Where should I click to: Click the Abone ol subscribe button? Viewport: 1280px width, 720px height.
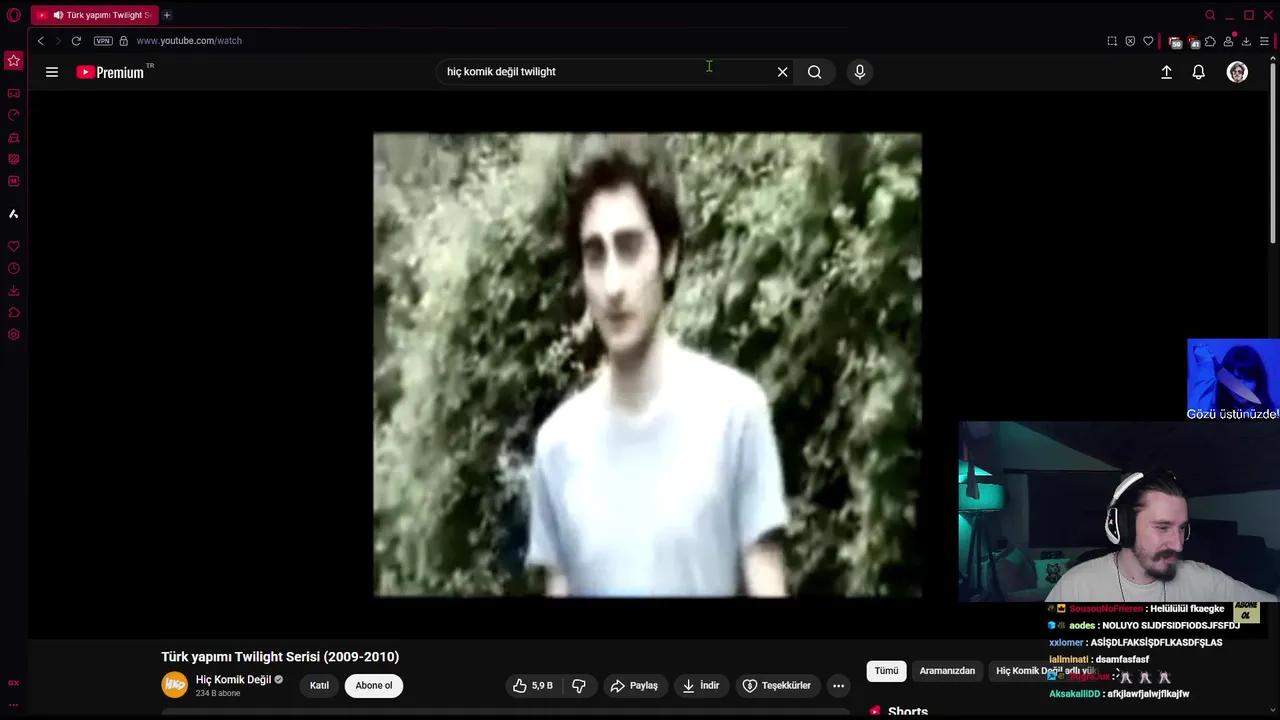click(374, 686)
